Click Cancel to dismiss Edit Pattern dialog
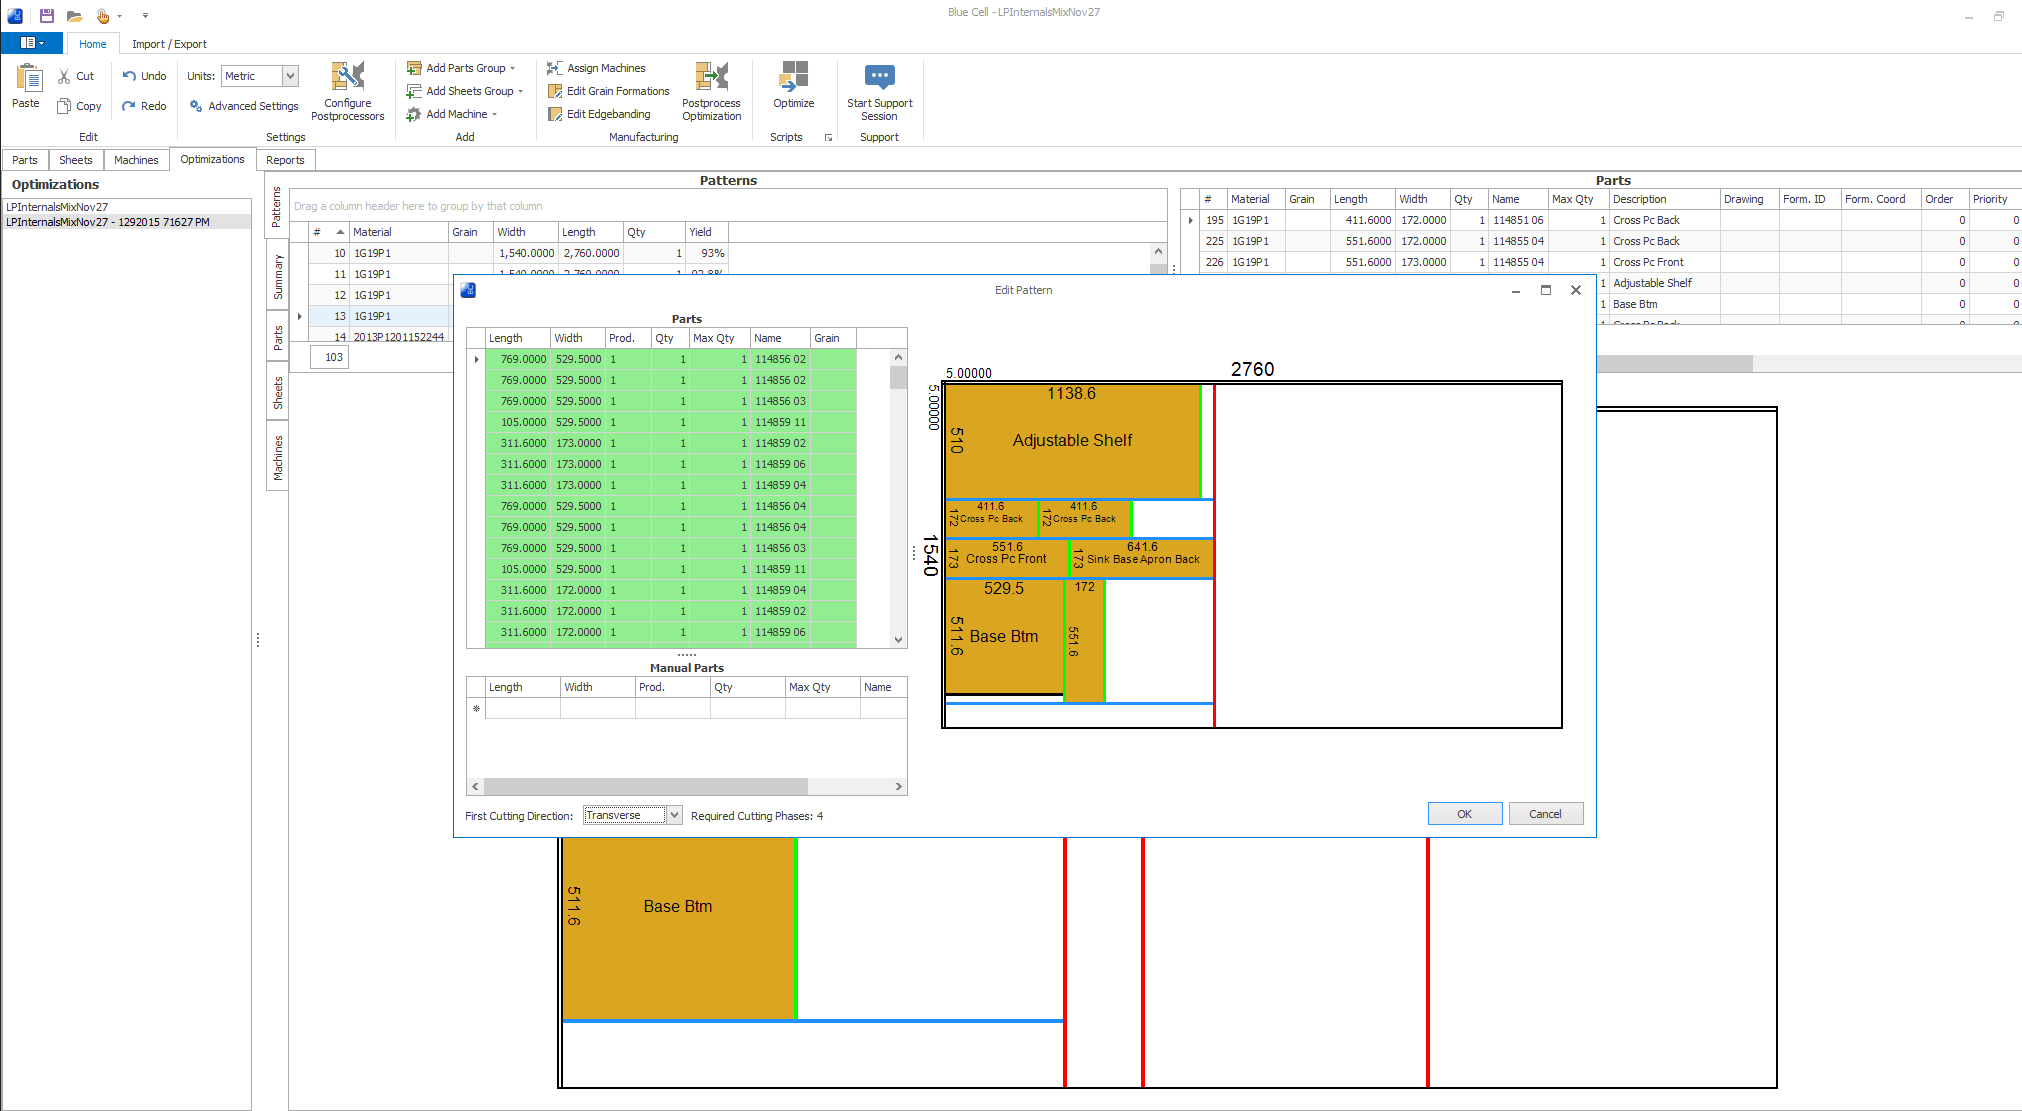Image resolution: width=2022 pixels, height=1111 pixels. point(1543,814)
